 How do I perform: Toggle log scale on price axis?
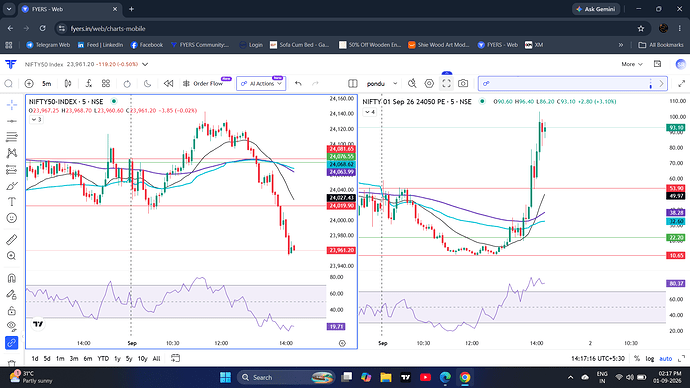point(650,359)
